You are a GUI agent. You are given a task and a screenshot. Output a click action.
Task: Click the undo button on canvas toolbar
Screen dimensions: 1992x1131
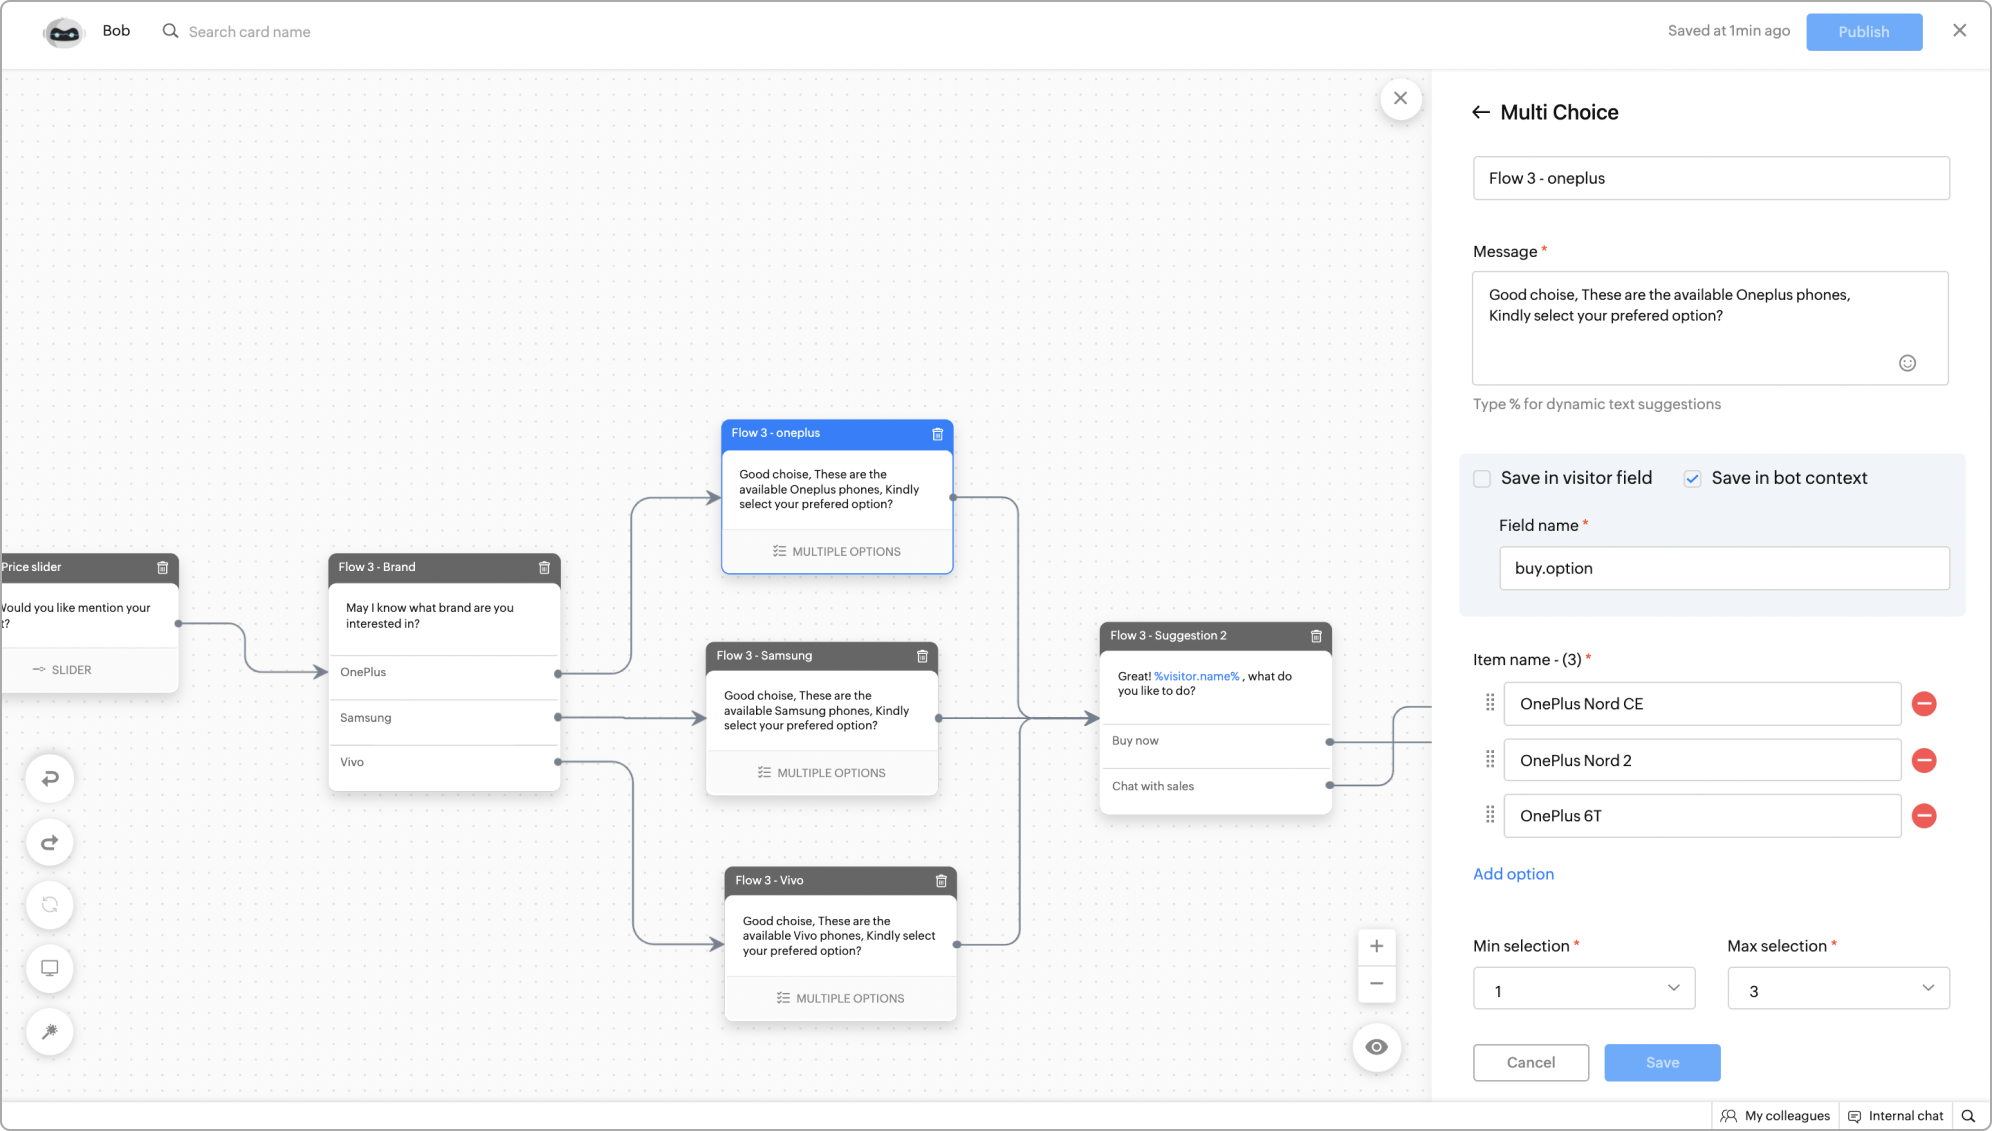[x=50, y=778]
